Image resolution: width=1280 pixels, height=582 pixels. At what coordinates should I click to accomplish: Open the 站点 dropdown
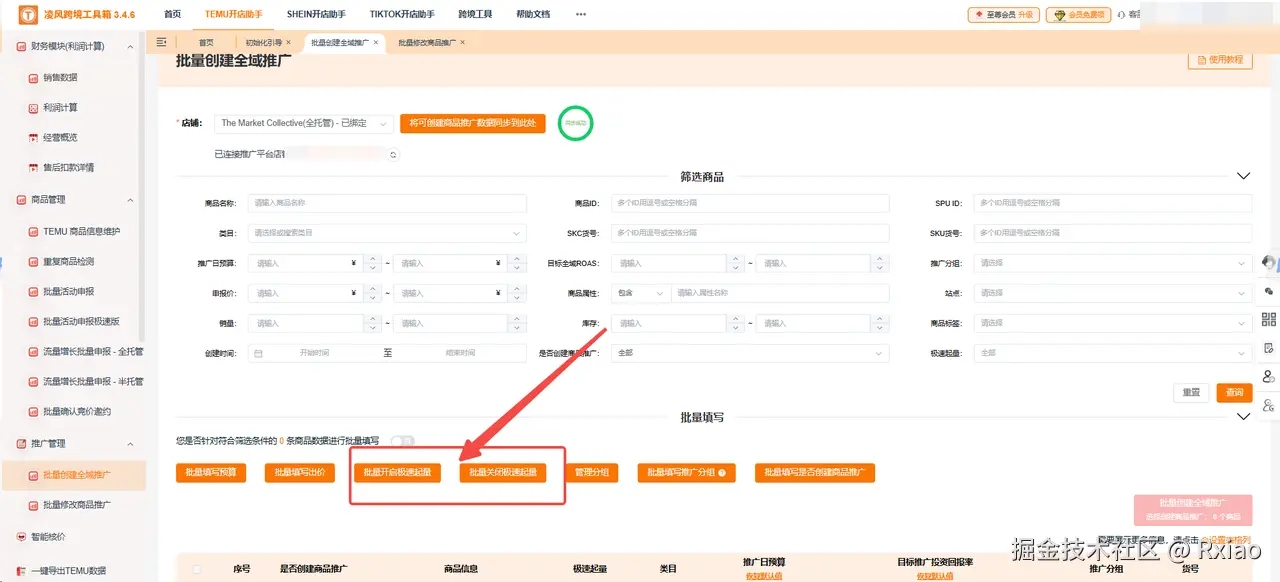point(1112,293)
